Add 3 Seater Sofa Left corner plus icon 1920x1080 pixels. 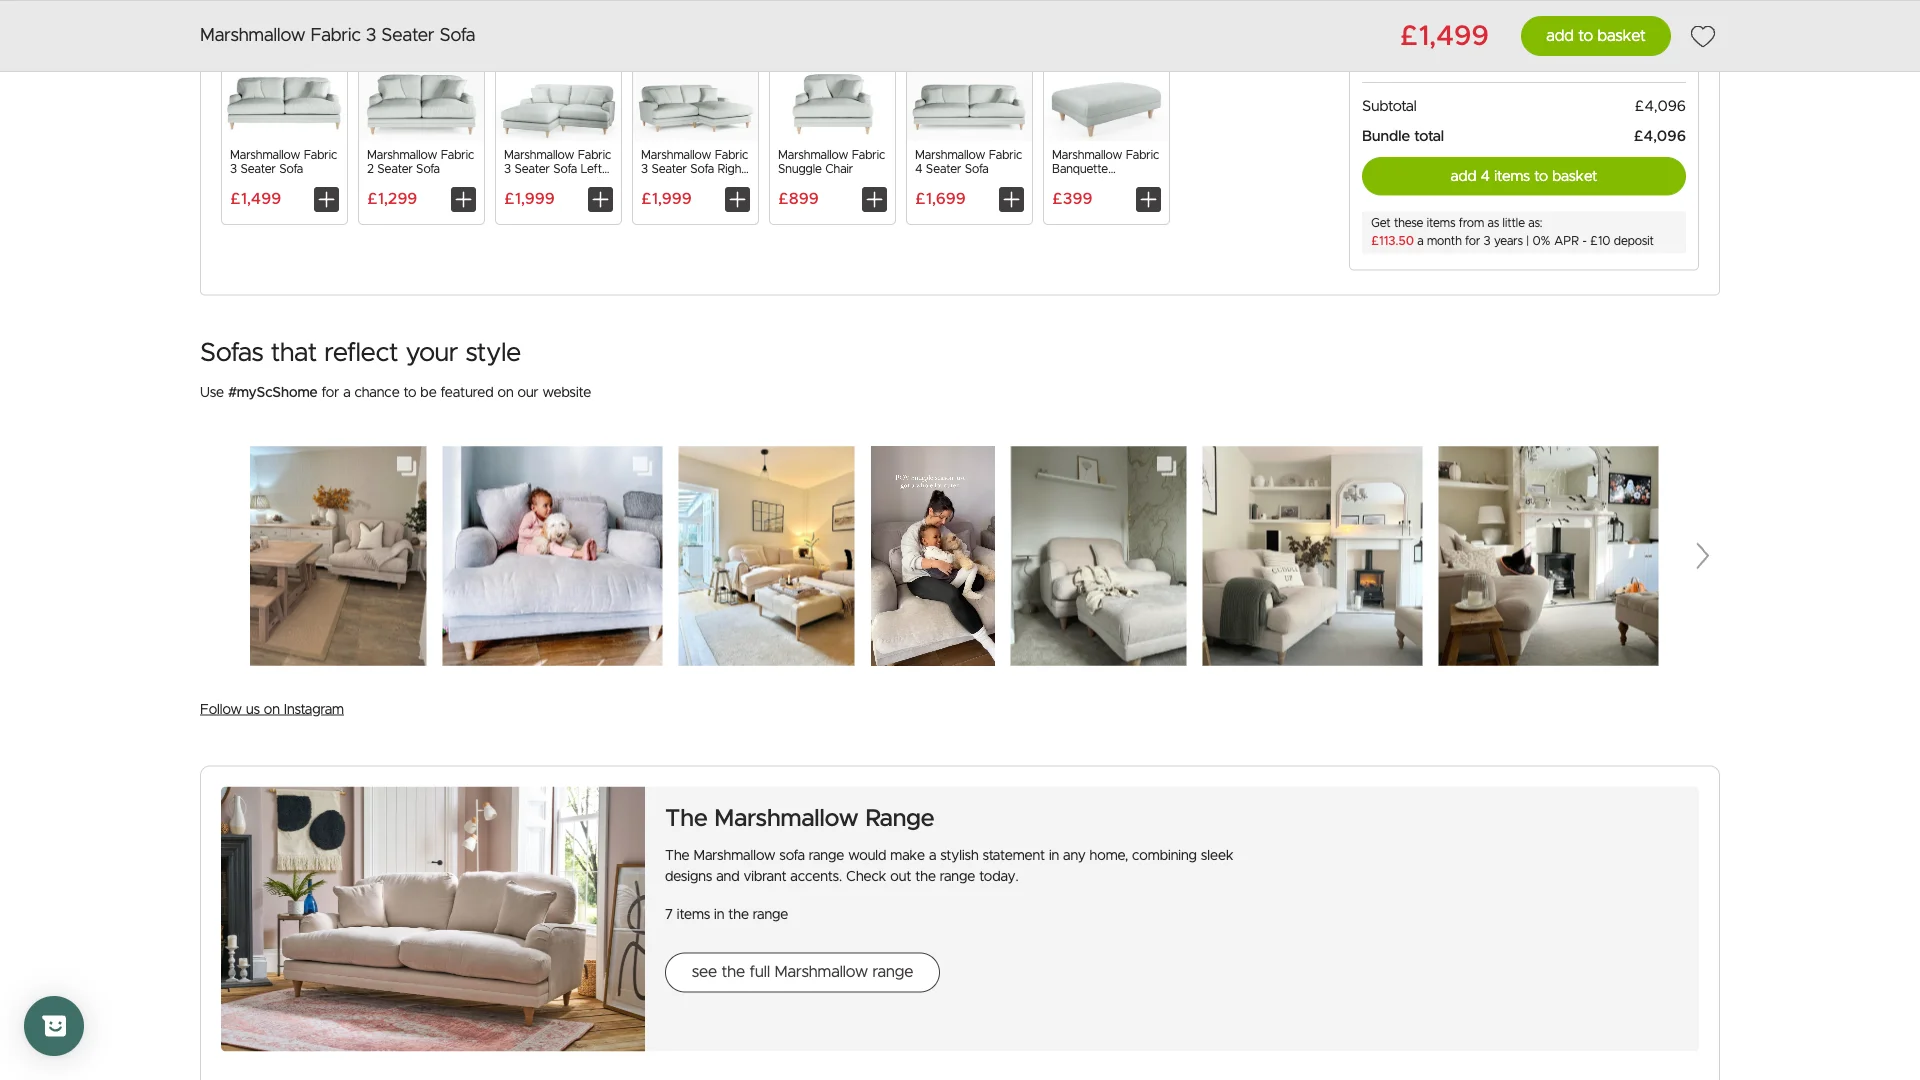[600, 199]
